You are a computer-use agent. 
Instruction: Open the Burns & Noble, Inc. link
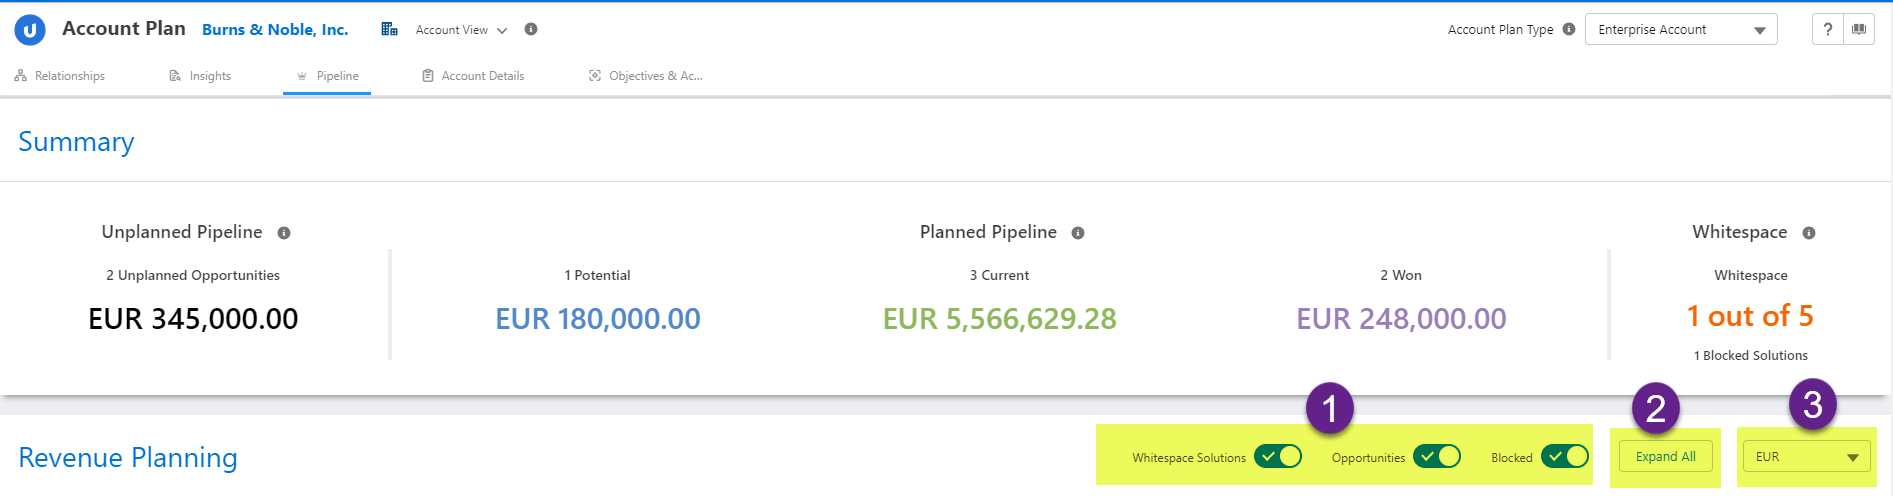coord(275,30)
